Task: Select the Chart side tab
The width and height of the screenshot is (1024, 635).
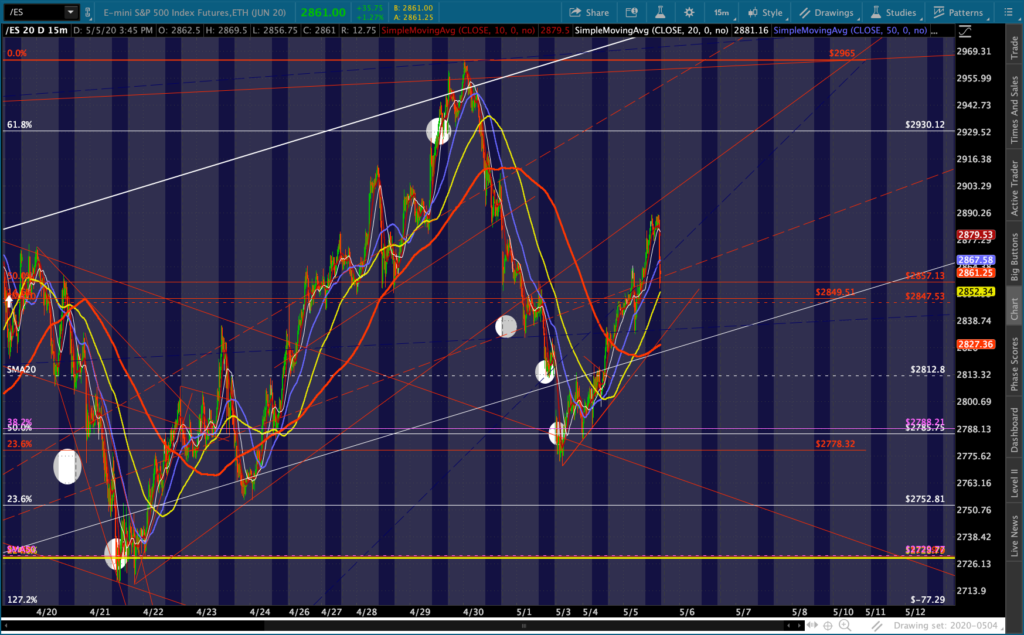Action: point(1014,309)
